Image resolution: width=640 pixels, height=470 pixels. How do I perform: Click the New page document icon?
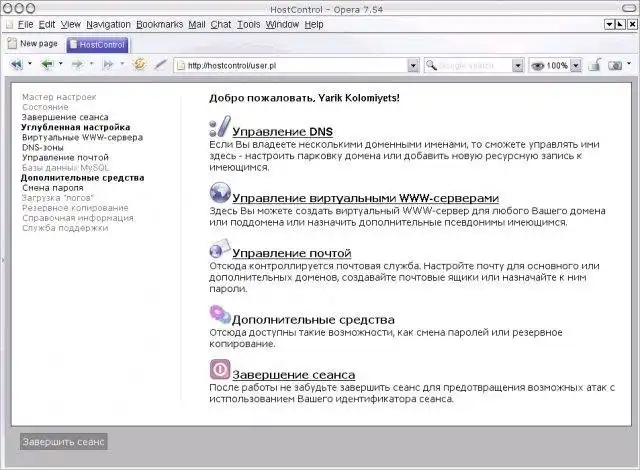click(12, 43)
